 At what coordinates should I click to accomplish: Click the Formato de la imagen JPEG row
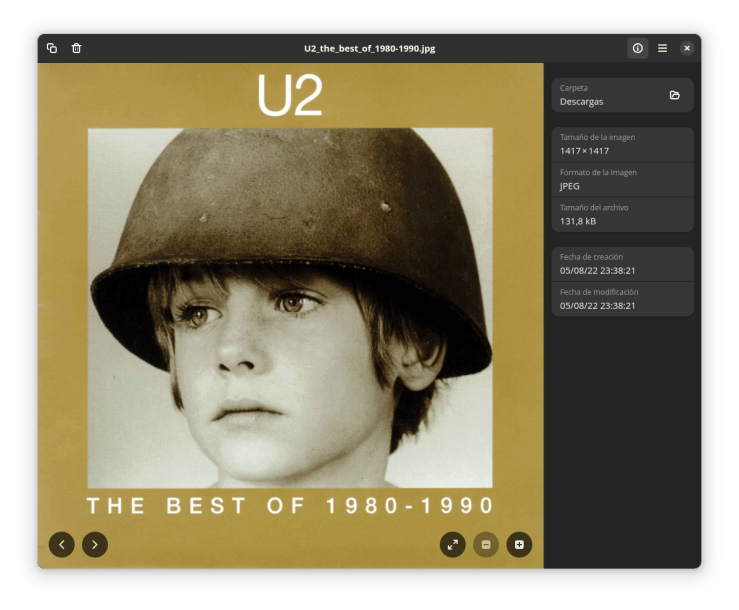[622, 180]
